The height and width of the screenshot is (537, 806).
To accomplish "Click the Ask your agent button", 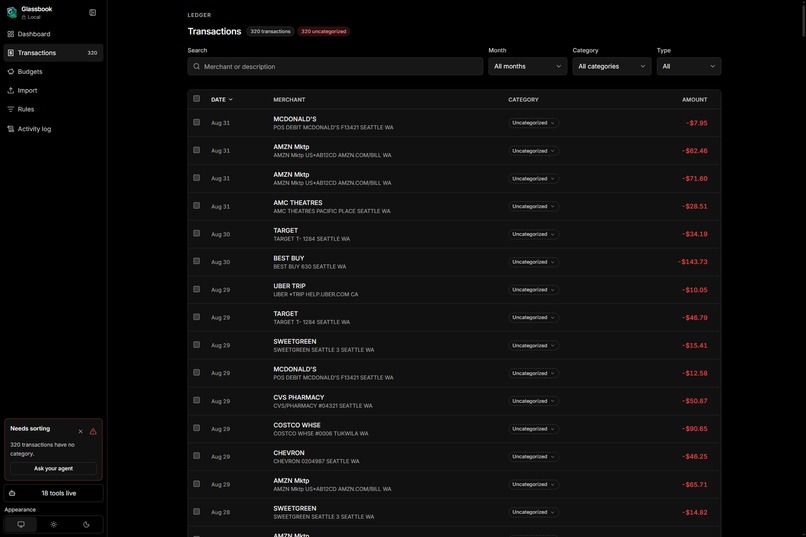I will point(53,469).
